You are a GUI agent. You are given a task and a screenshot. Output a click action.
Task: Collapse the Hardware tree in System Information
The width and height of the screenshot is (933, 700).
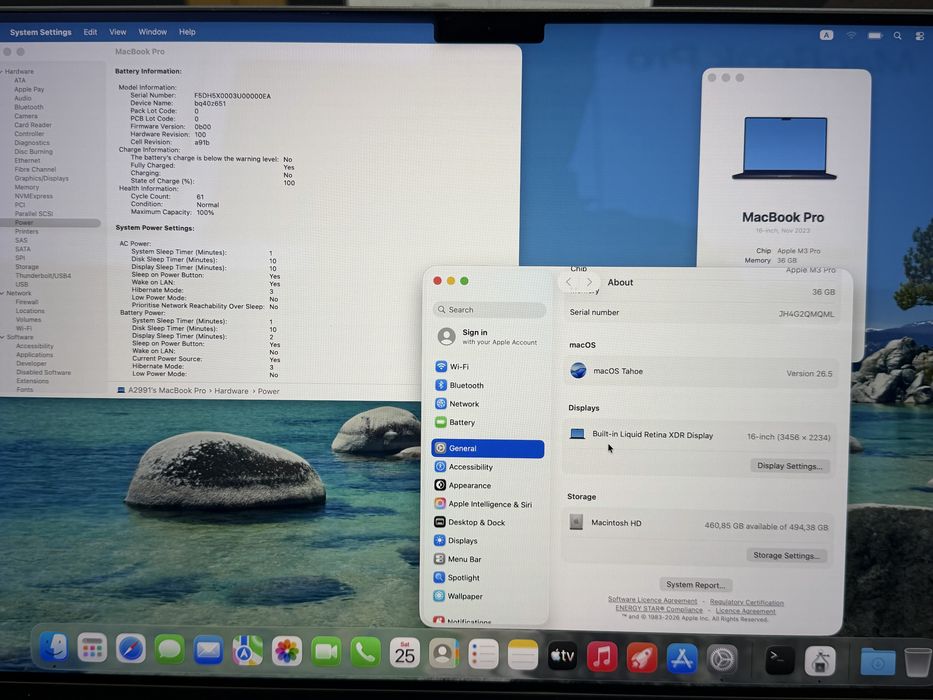[2, 71]
